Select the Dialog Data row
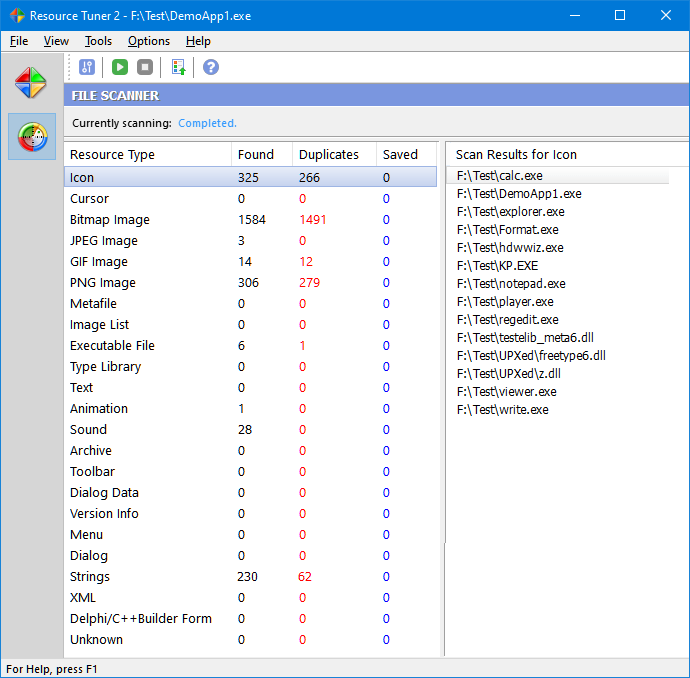This screenshot has height=678, width=690. coord(250,493)
